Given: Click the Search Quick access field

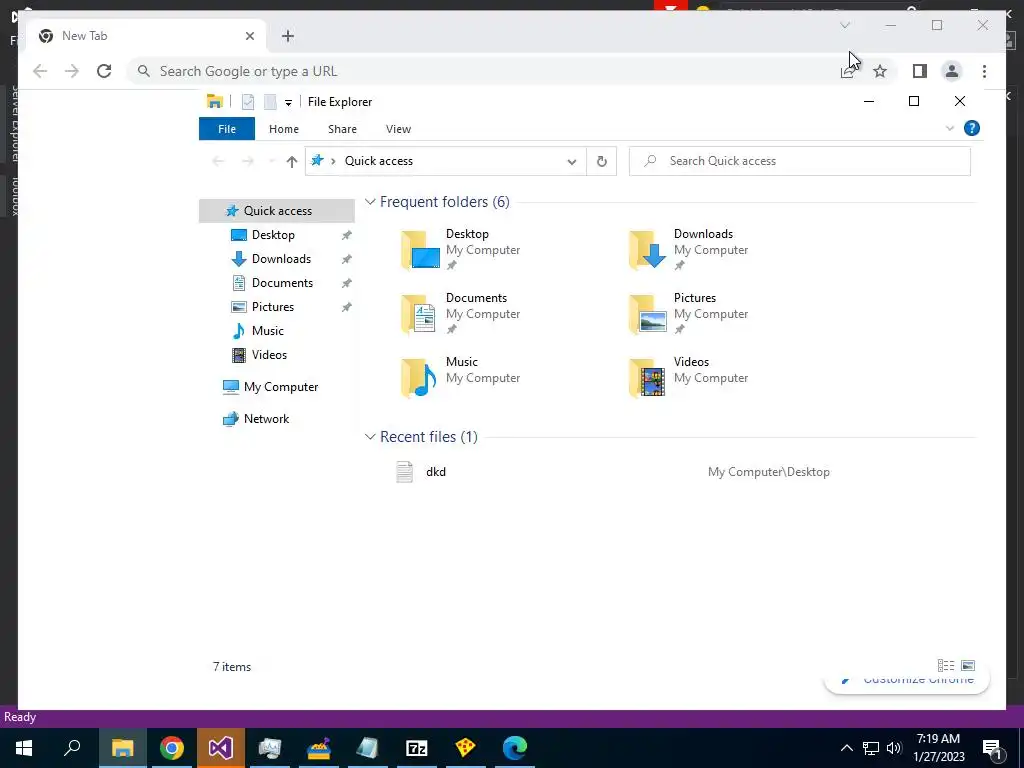Looking at the screenshot, I should coord(799,161).
